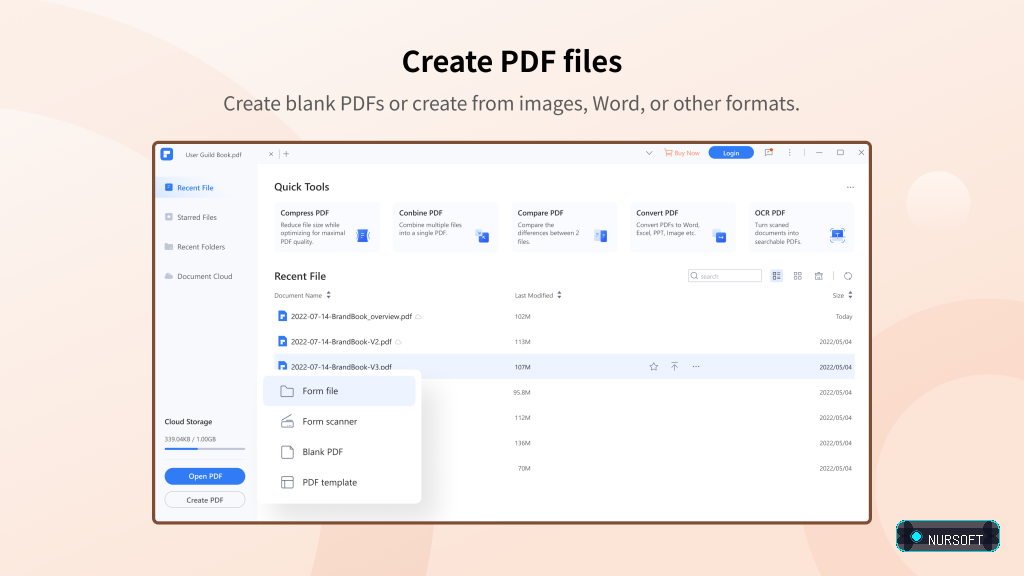1024x576 pixels.
Task: Upload BrandBook-V3.pdf with arrow icon
Action: pyautogui.click(x=675, y=366)
